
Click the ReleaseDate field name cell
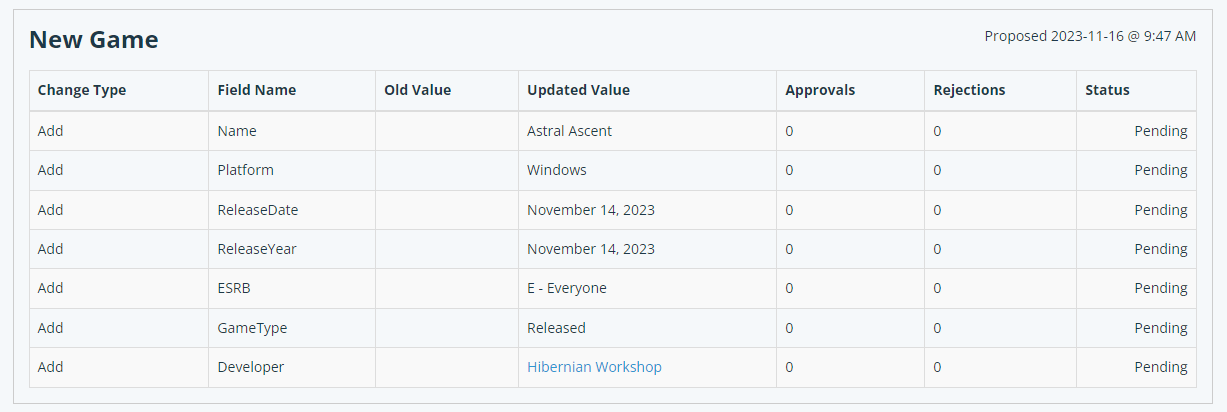(292, 210)
